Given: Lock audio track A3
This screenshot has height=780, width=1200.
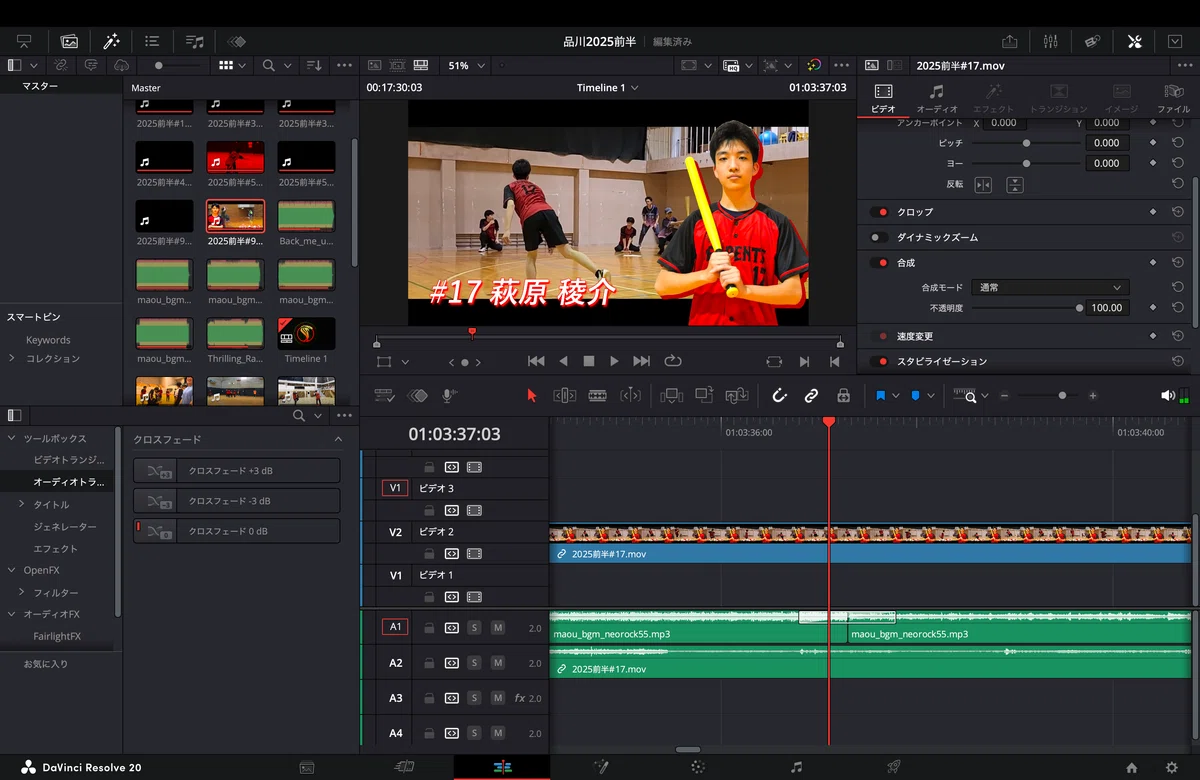Looking at the screenshot, I should click(x=429, y=698).
